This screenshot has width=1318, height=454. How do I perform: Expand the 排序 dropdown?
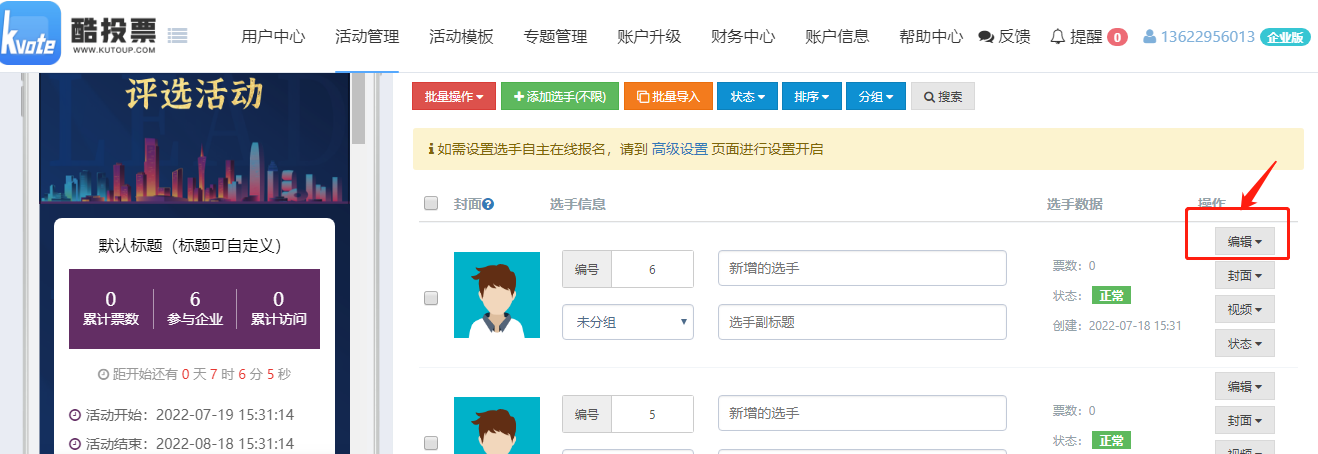coord(812,96)
